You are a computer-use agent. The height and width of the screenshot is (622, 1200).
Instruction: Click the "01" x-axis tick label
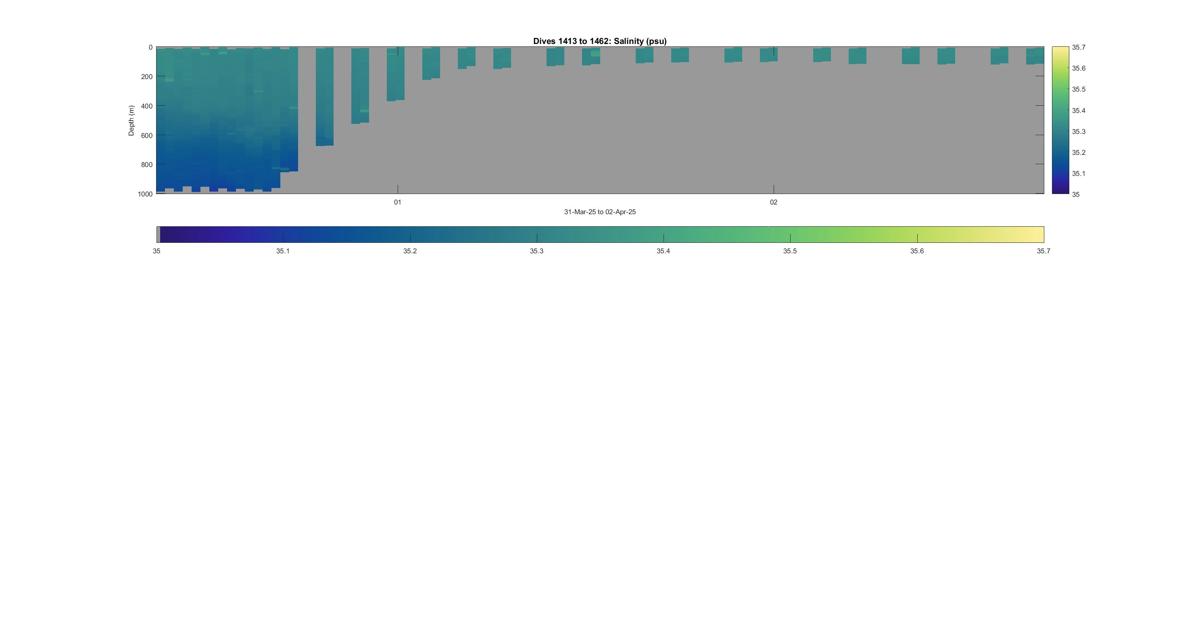(x=397, y=202)
